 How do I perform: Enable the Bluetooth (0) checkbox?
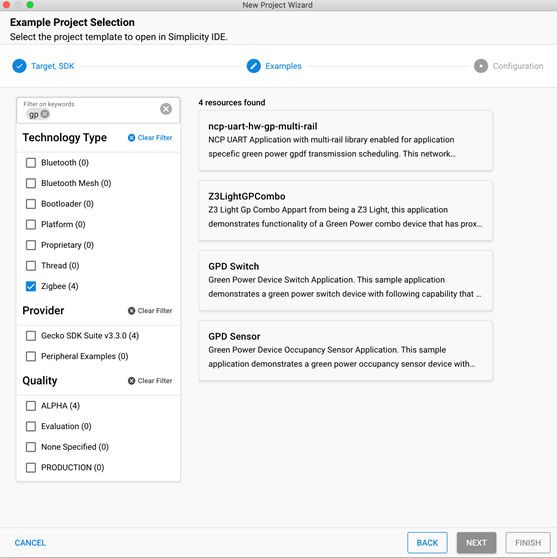click(x=31, y=163)
